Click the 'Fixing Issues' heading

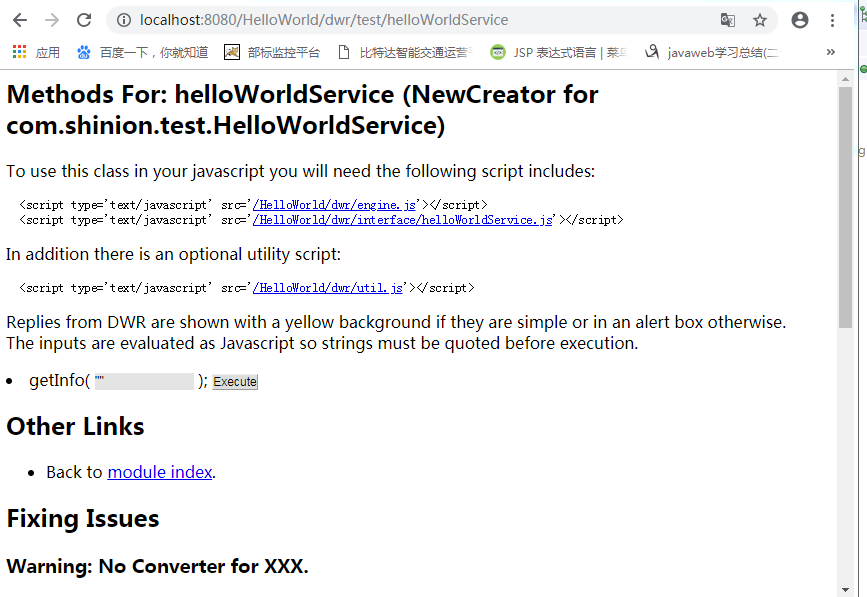(x=83, y=519)
